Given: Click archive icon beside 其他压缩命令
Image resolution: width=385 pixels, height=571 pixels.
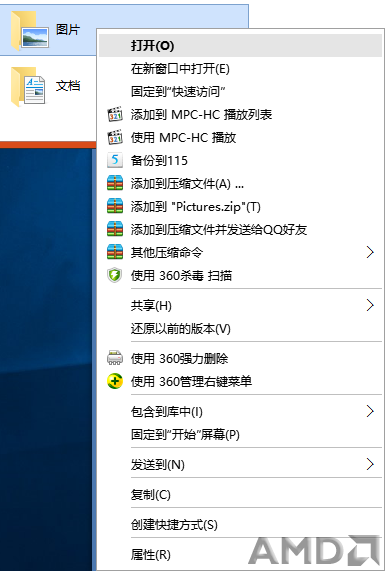Looking at the screenshot, I should (115, 252).
